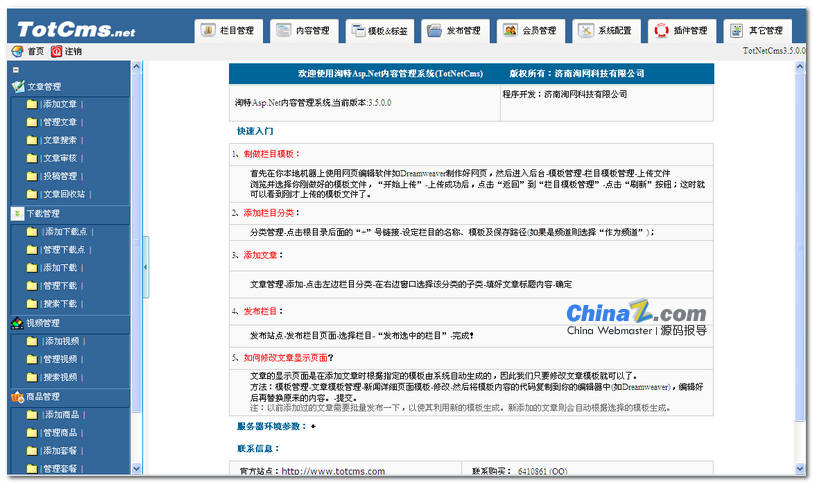Screen dimensions: 813x483
Task: Open the 插件管理 tab
Action: [682, 31]
